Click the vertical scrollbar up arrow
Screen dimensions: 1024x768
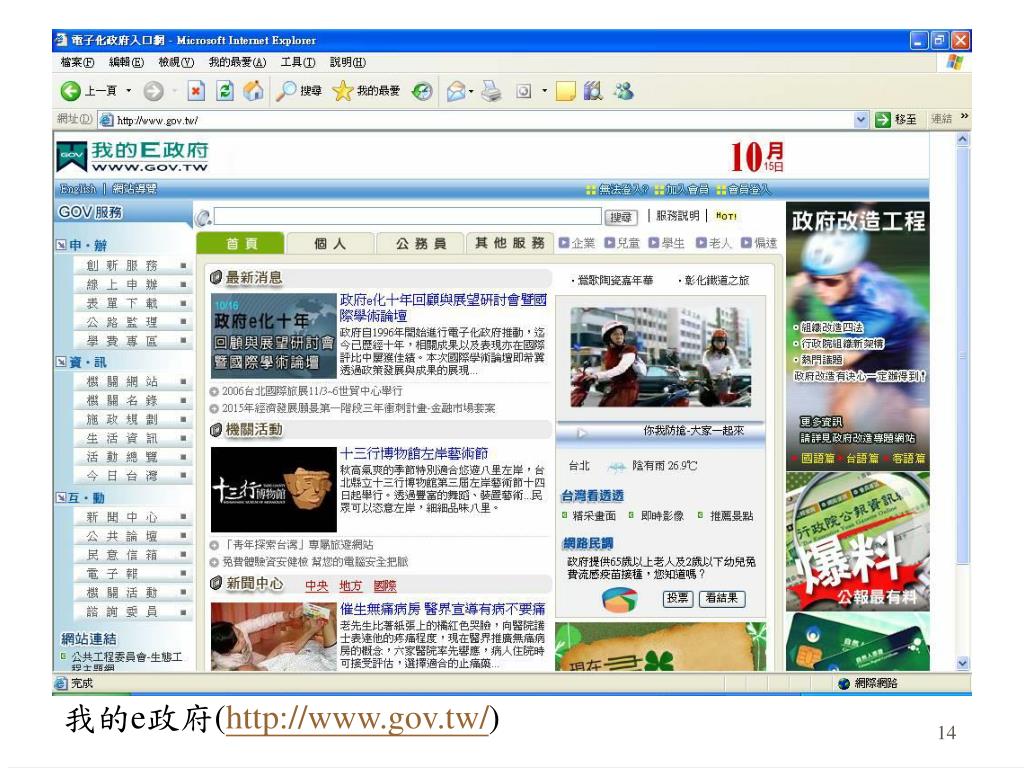point(963,139)
